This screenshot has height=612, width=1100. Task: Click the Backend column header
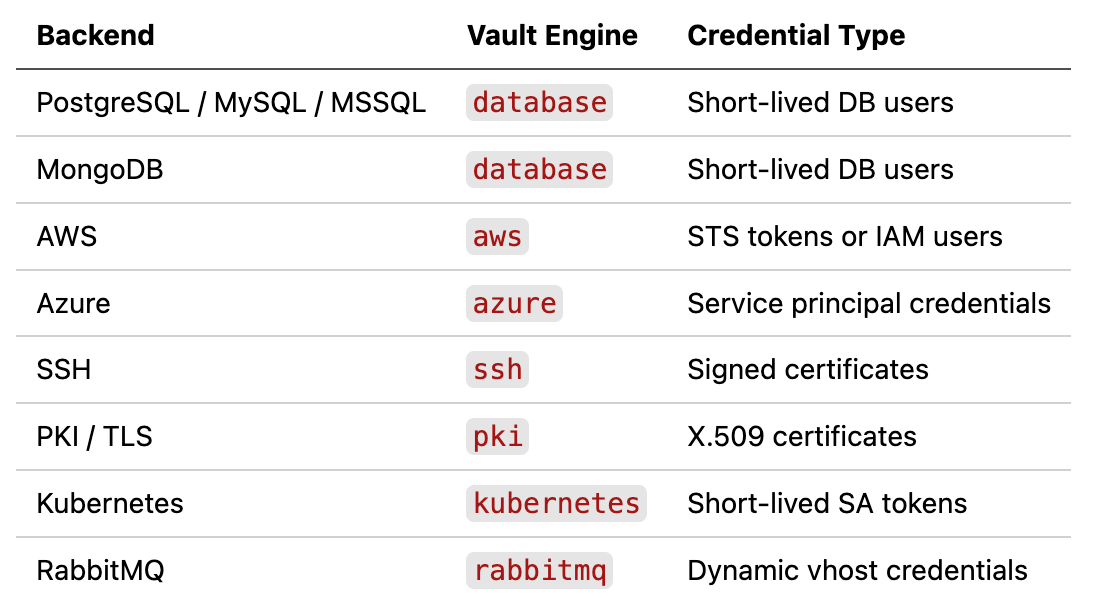95,35
